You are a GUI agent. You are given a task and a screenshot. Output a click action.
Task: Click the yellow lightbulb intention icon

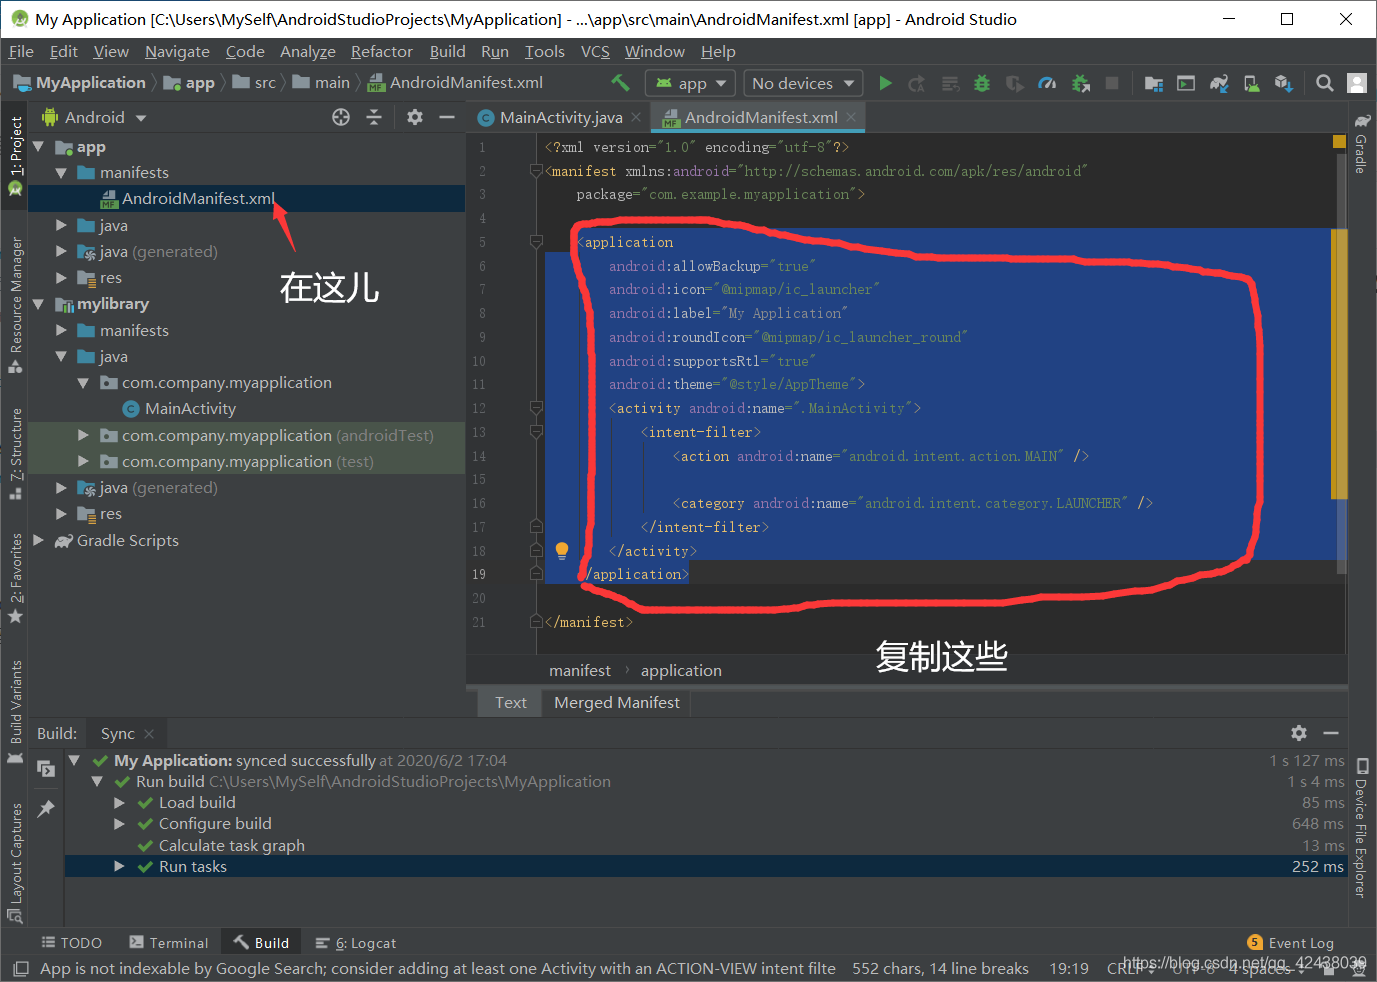pos(562,550)
